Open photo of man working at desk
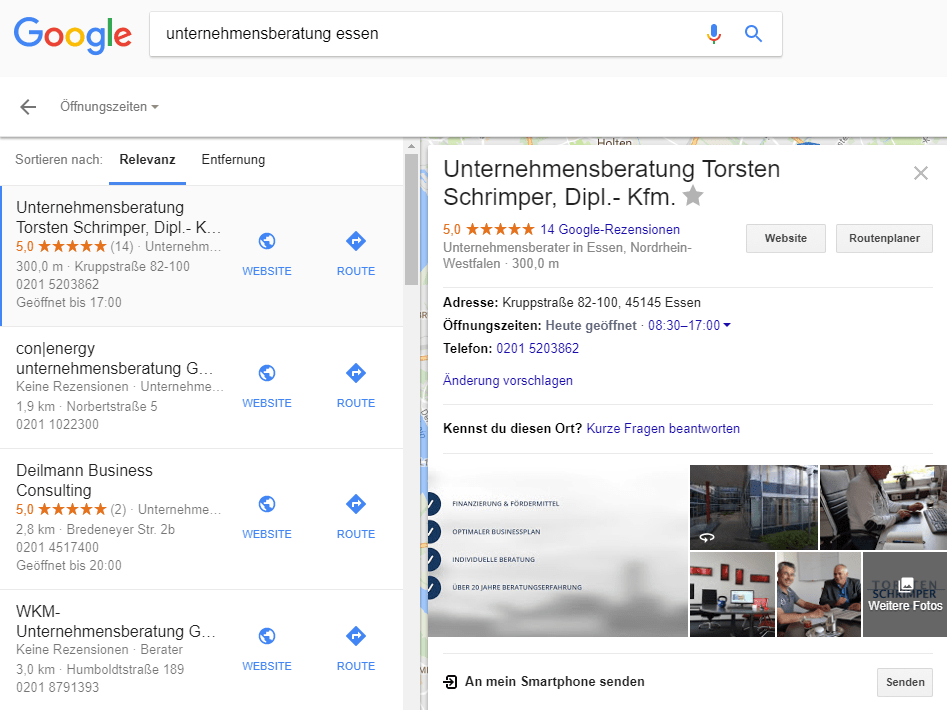Image resolution: width=947 pixels, height=710 pixels. [x=884, y=507]
